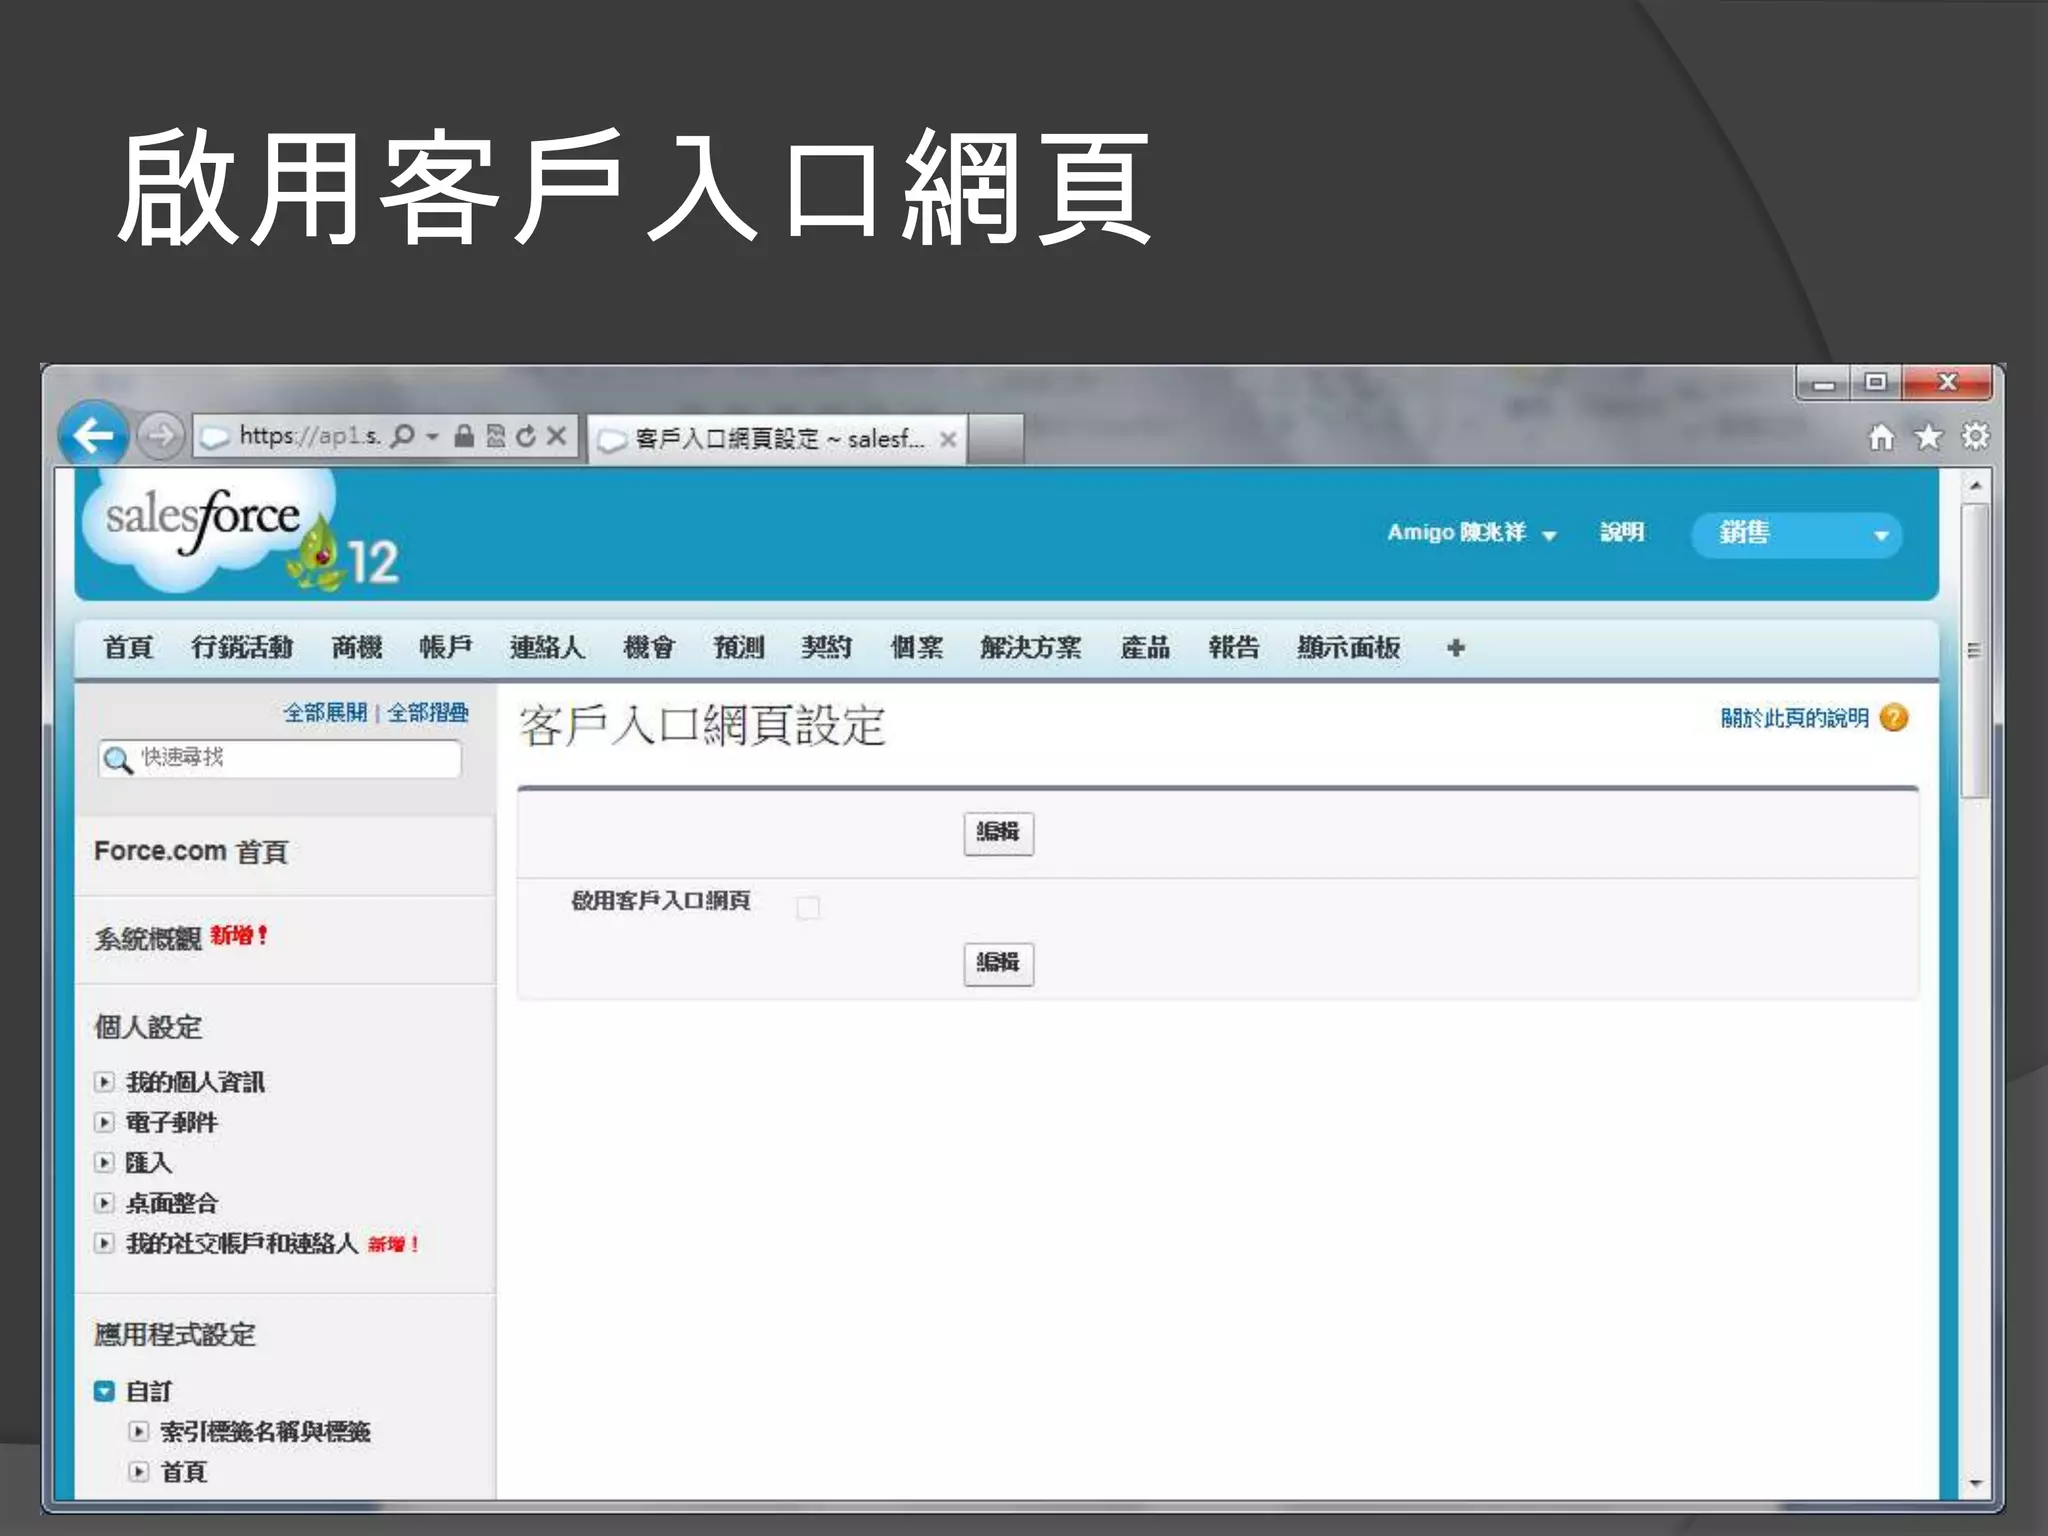Click the vertical scrollbar thumb
The image size is (2048, 1536).
[1975, 651]
